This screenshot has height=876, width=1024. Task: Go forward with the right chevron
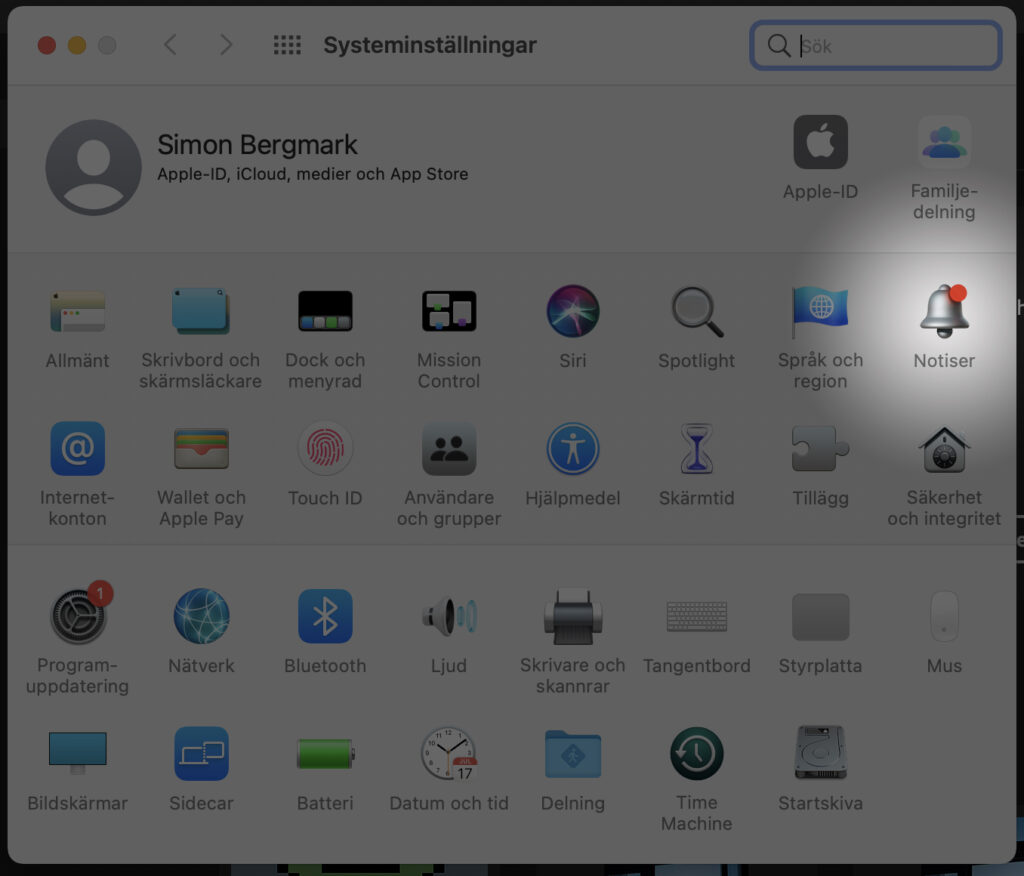tap(226, 45)
